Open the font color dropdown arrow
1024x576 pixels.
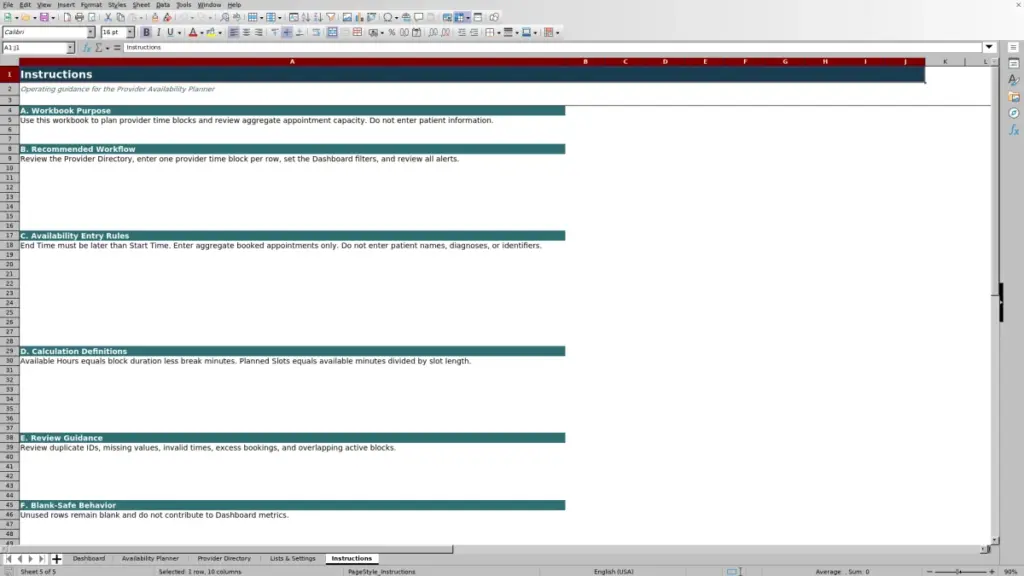tap(202, 33)
